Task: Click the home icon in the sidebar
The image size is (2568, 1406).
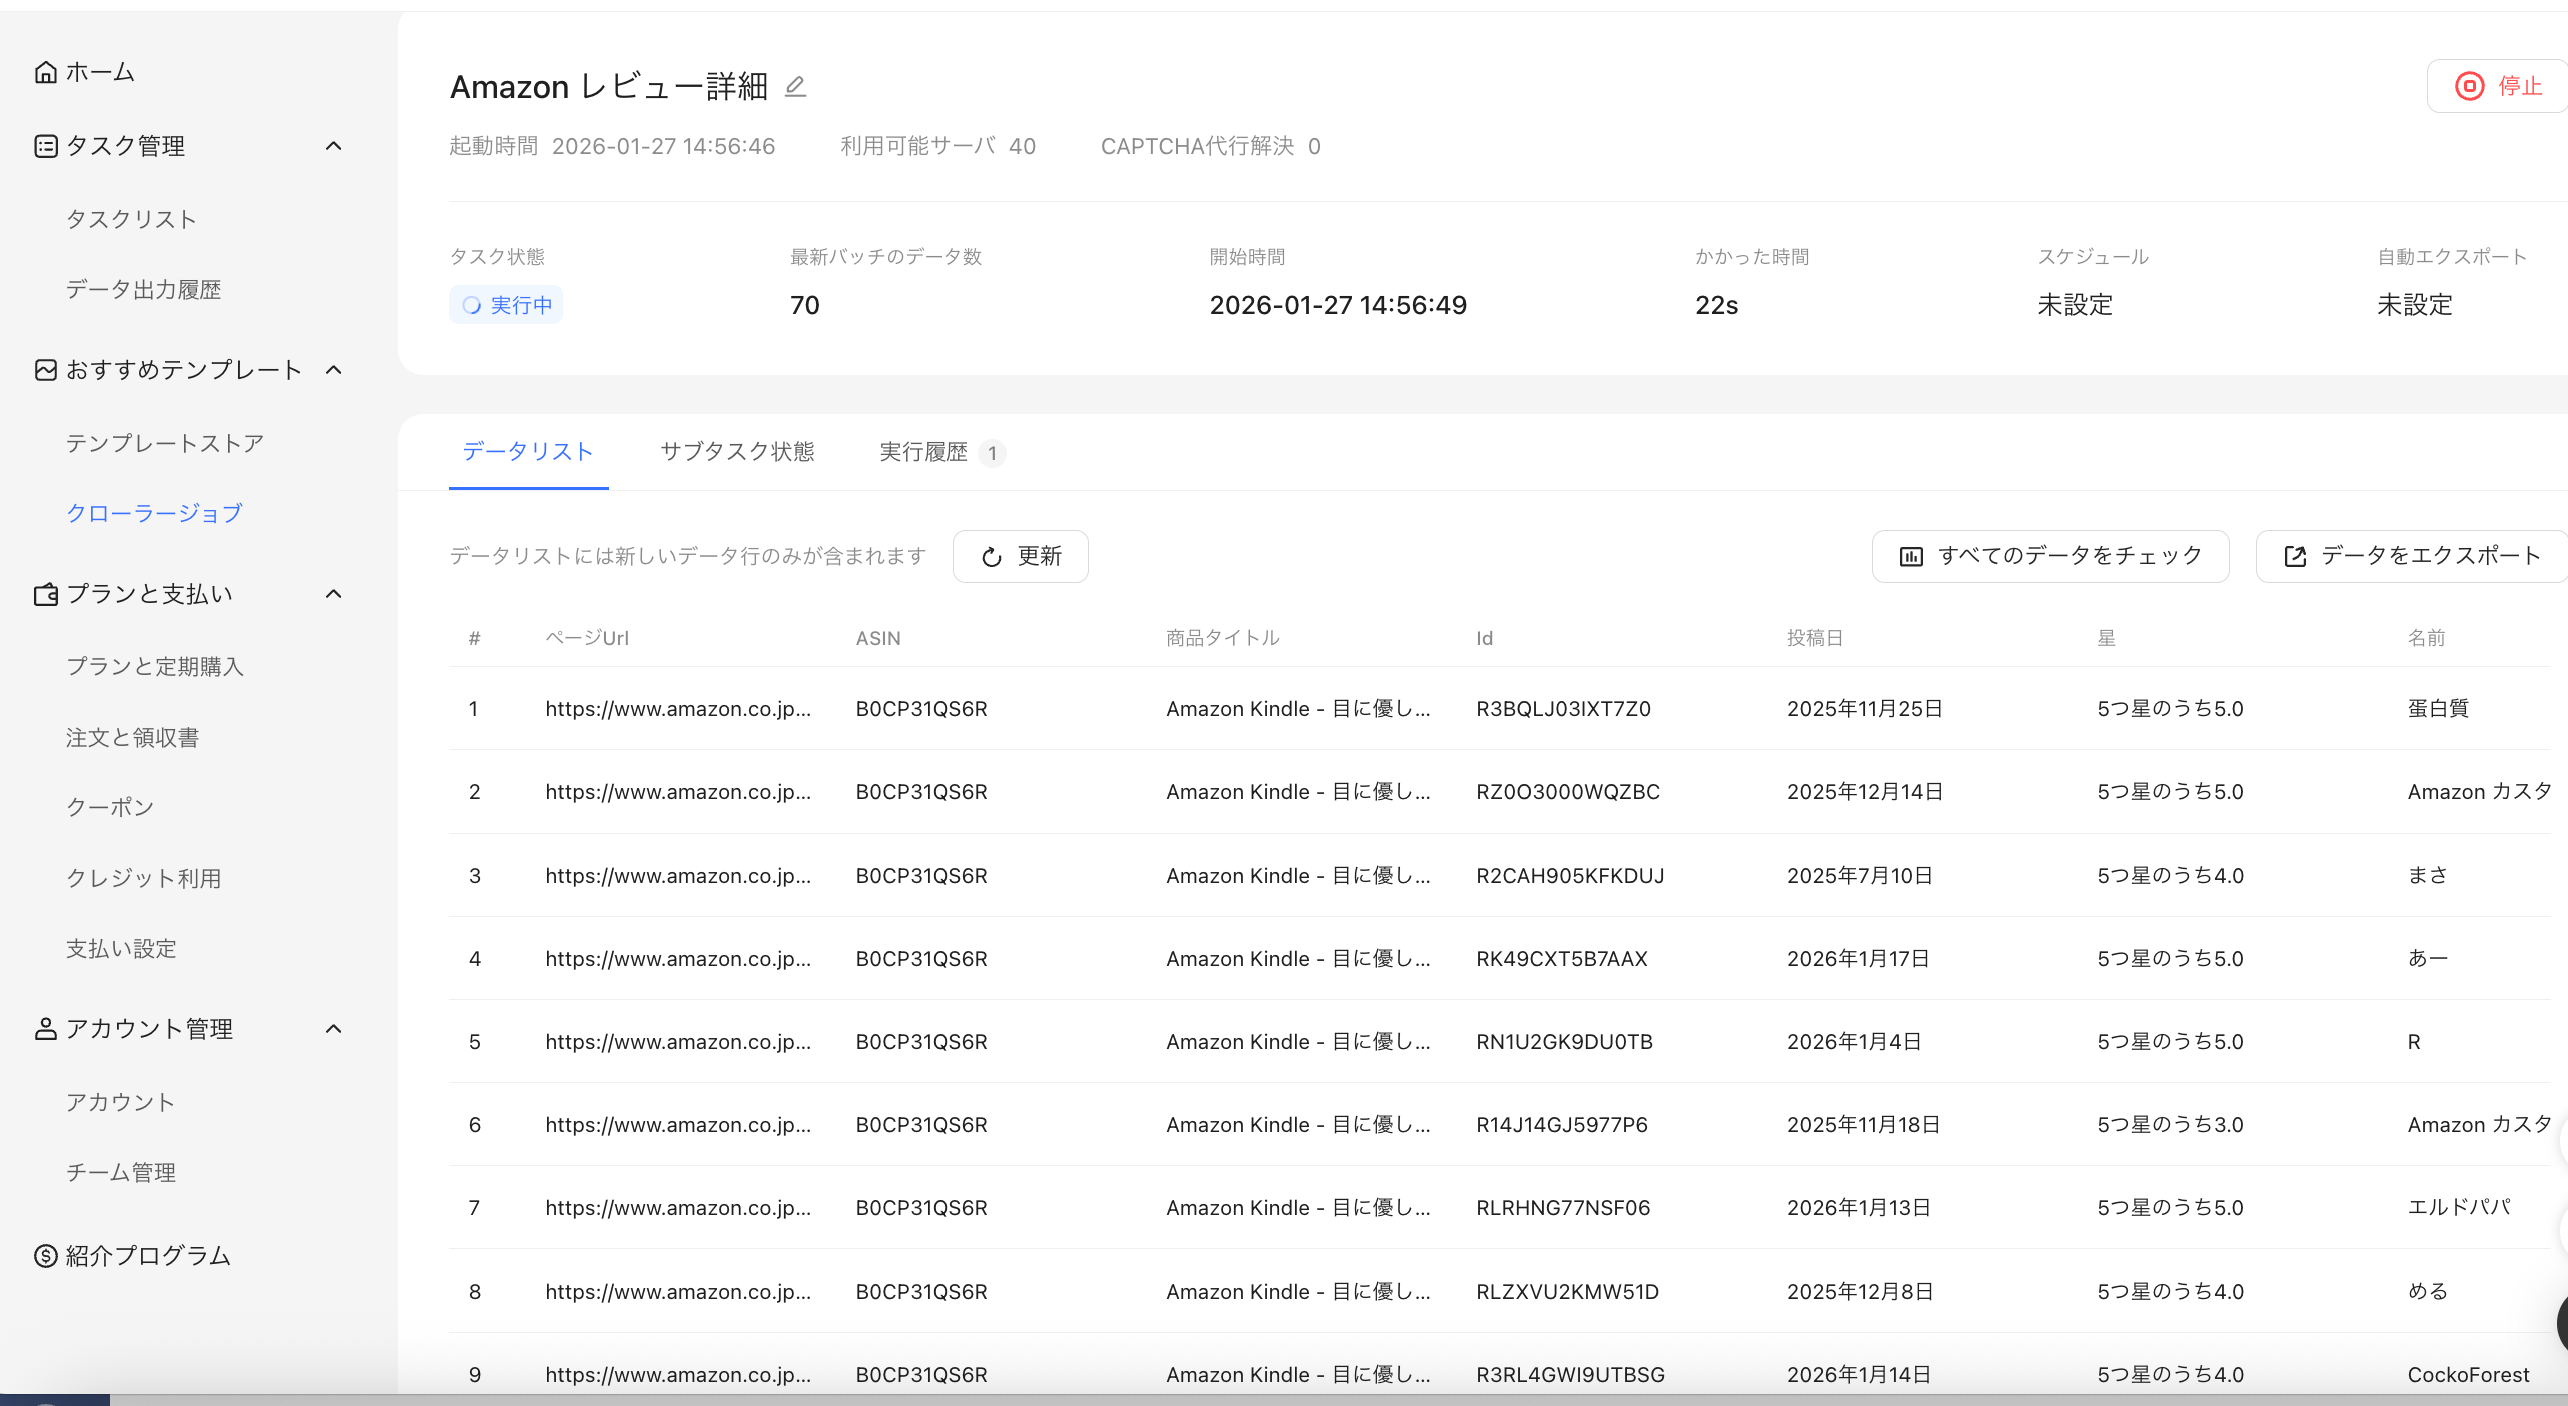Action: pos(45,72)
